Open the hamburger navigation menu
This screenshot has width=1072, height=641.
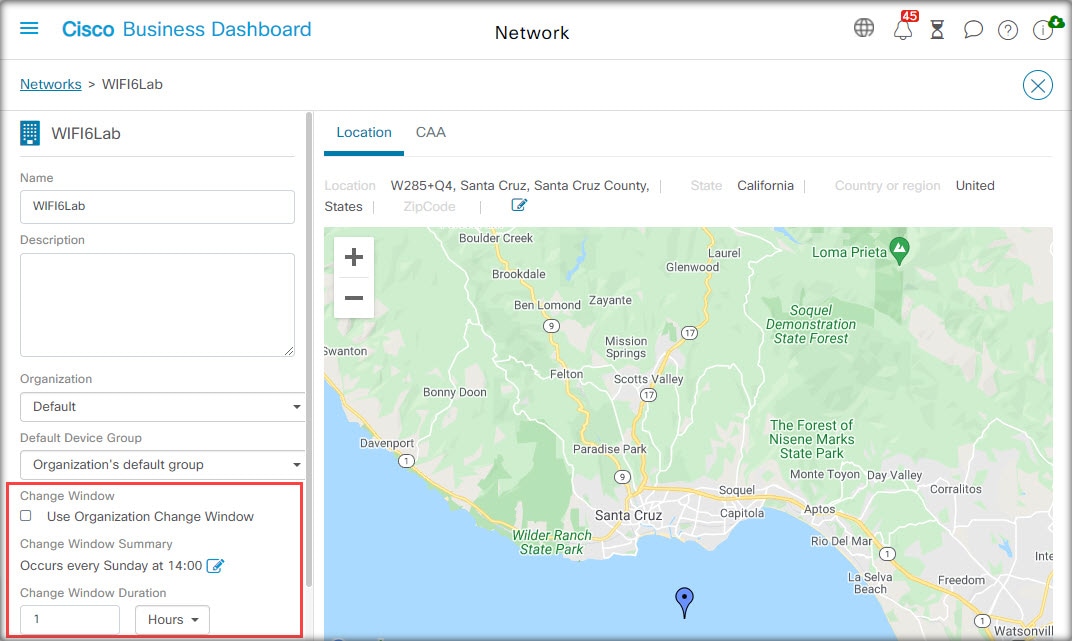pyautogui.click(x=29, y=29)
